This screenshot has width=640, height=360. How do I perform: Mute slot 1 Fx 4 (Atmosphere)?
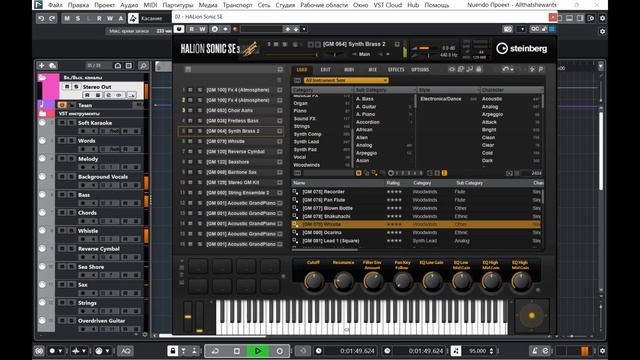coord(191,90)
